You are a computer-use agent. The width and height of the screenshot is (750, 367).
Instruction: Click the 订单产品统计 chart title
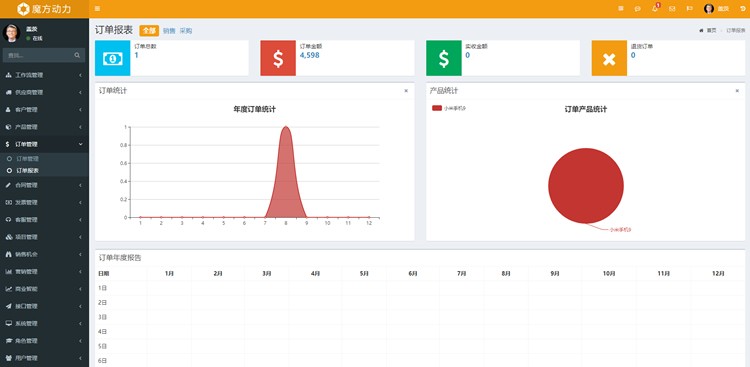point(586,109)
